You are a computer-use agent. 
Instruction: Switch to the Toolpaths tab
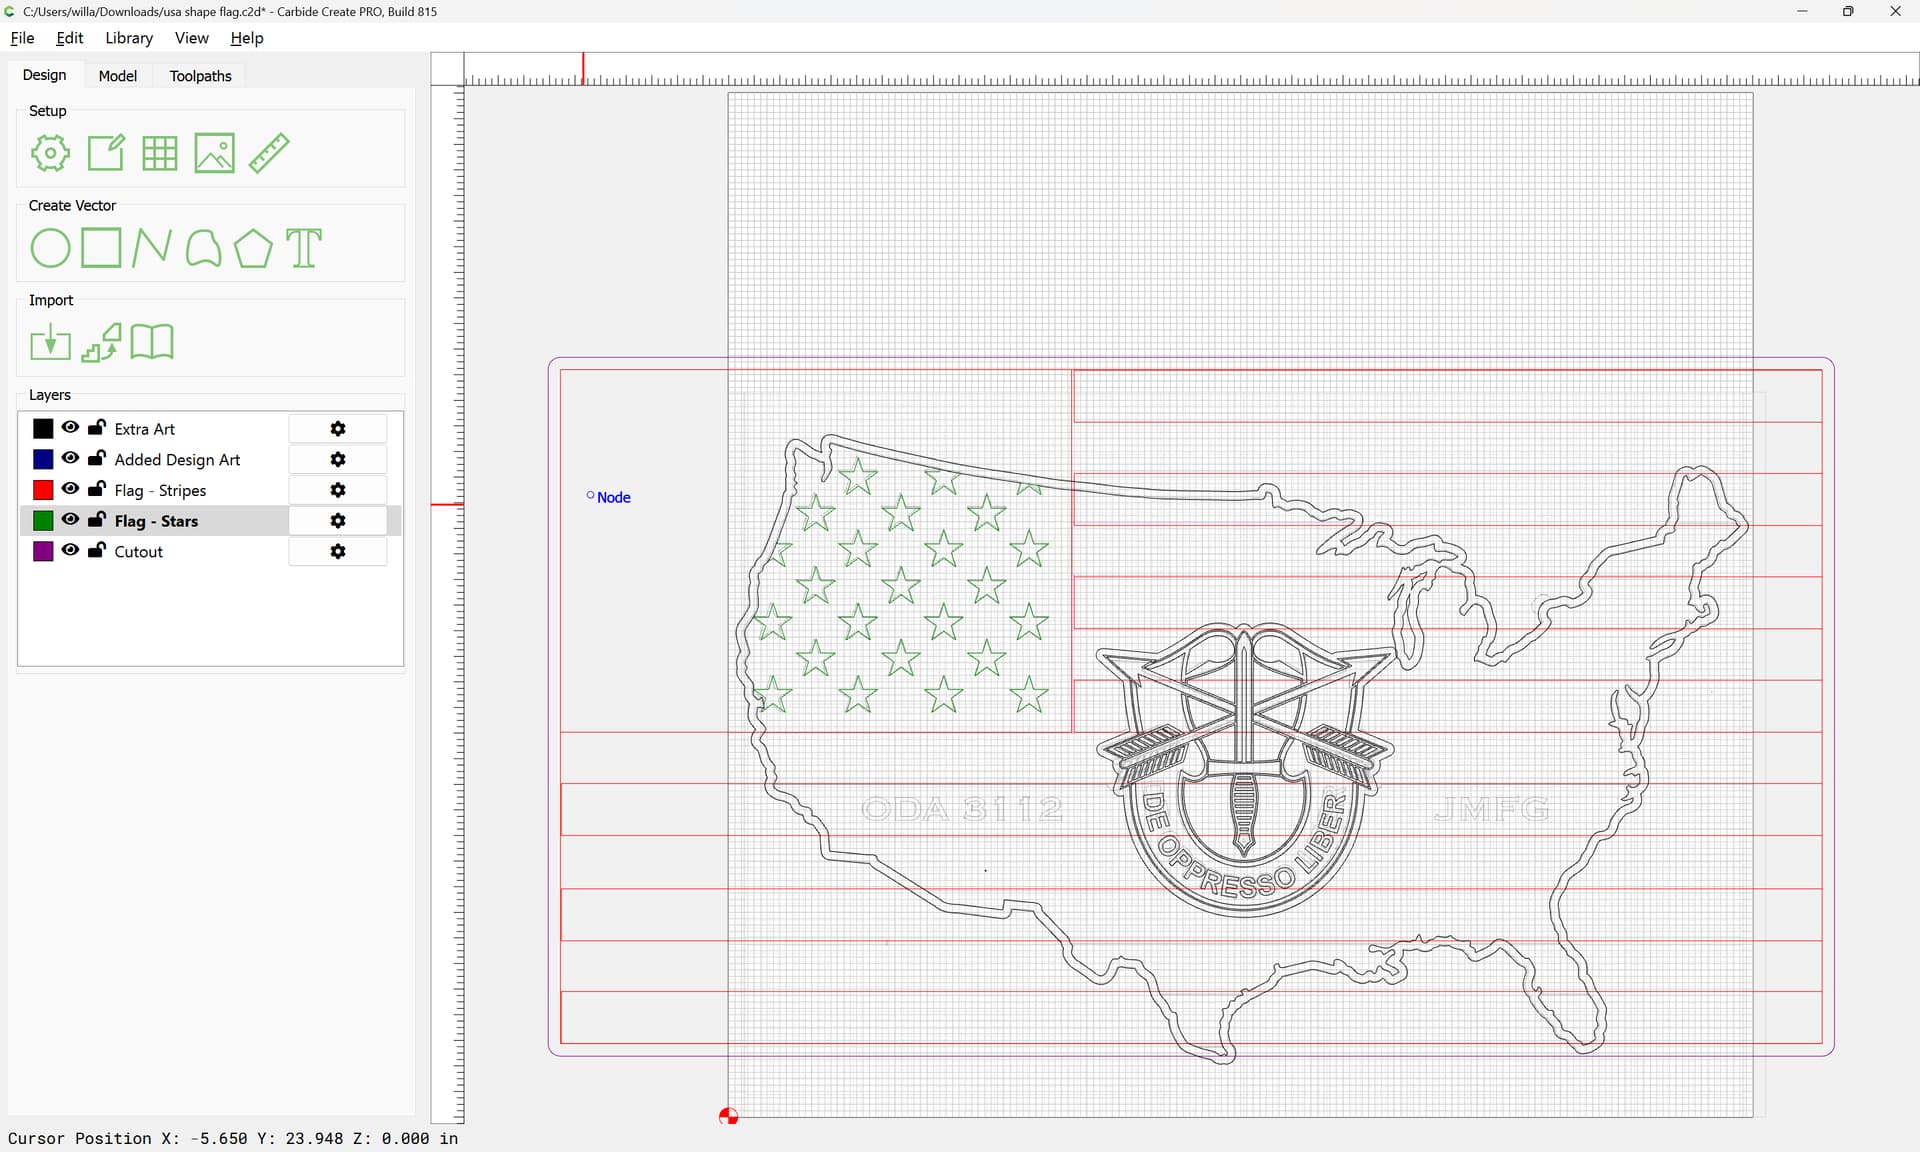tap(200, 76)
